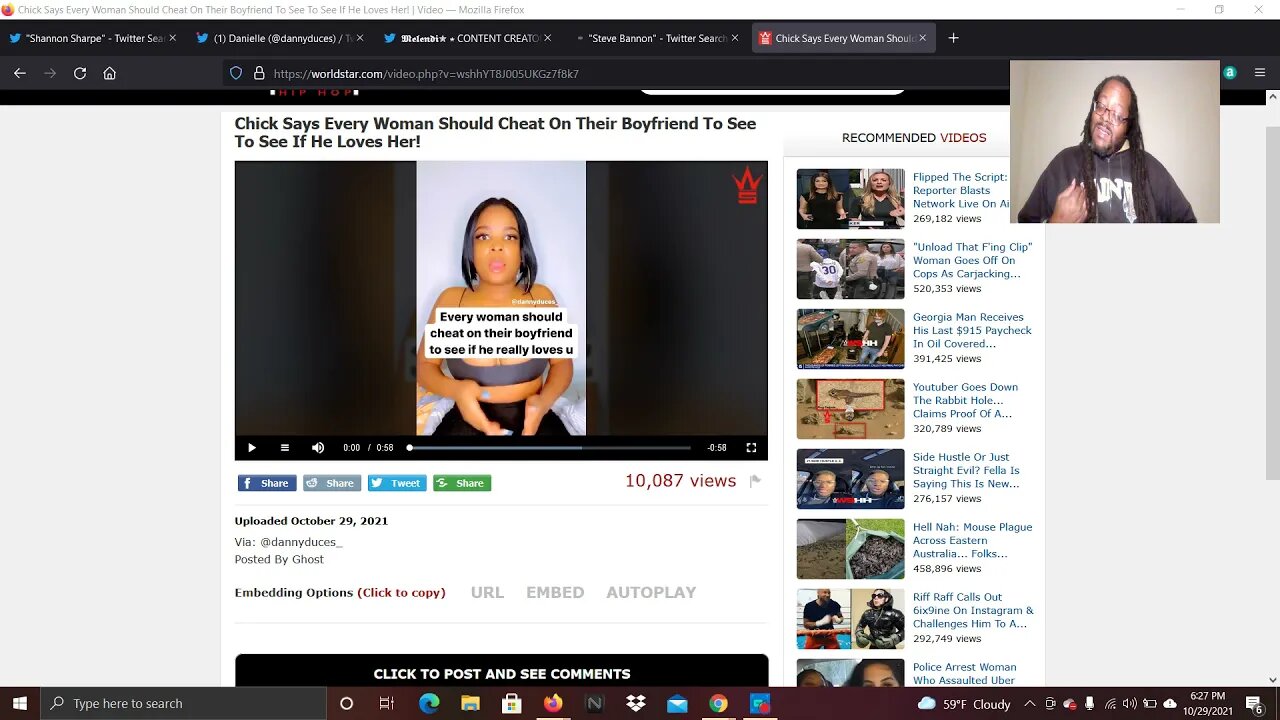Click the @dannyduces_ via credit text
The width and height of the screenshot is (1280, 720).
[301, 542]
